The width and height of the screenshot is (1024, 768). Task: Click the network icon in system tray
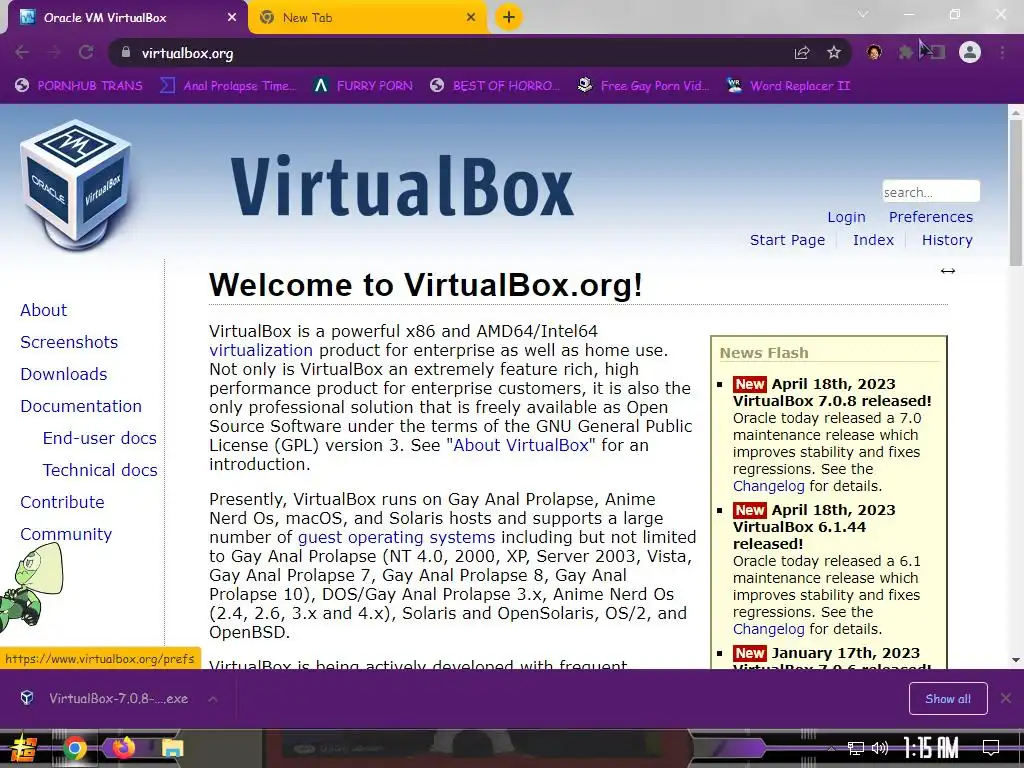point(855,748)
